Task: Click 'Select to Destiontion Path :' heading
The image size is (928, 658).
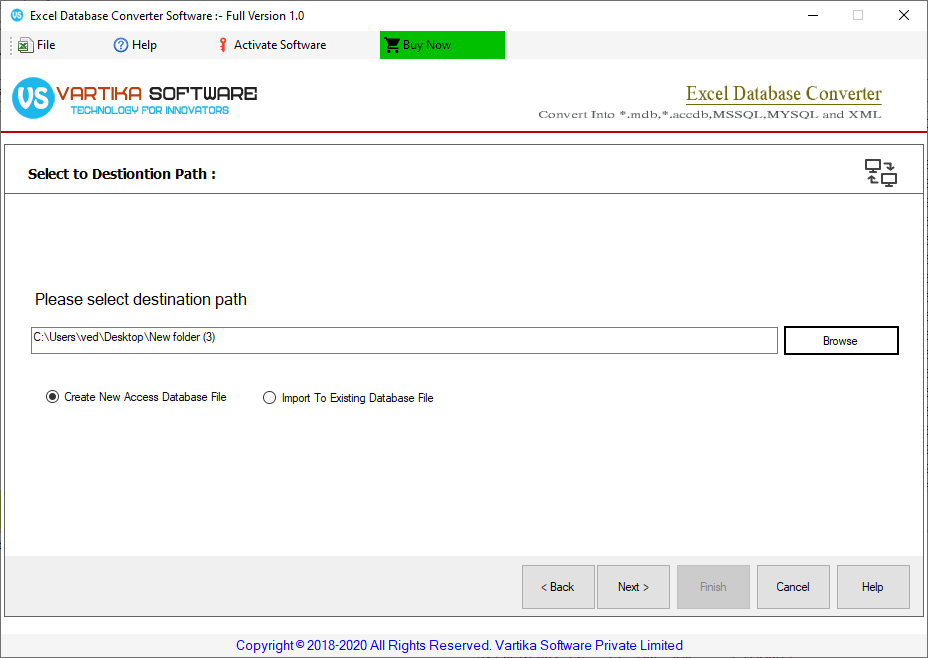Action: 122,174
